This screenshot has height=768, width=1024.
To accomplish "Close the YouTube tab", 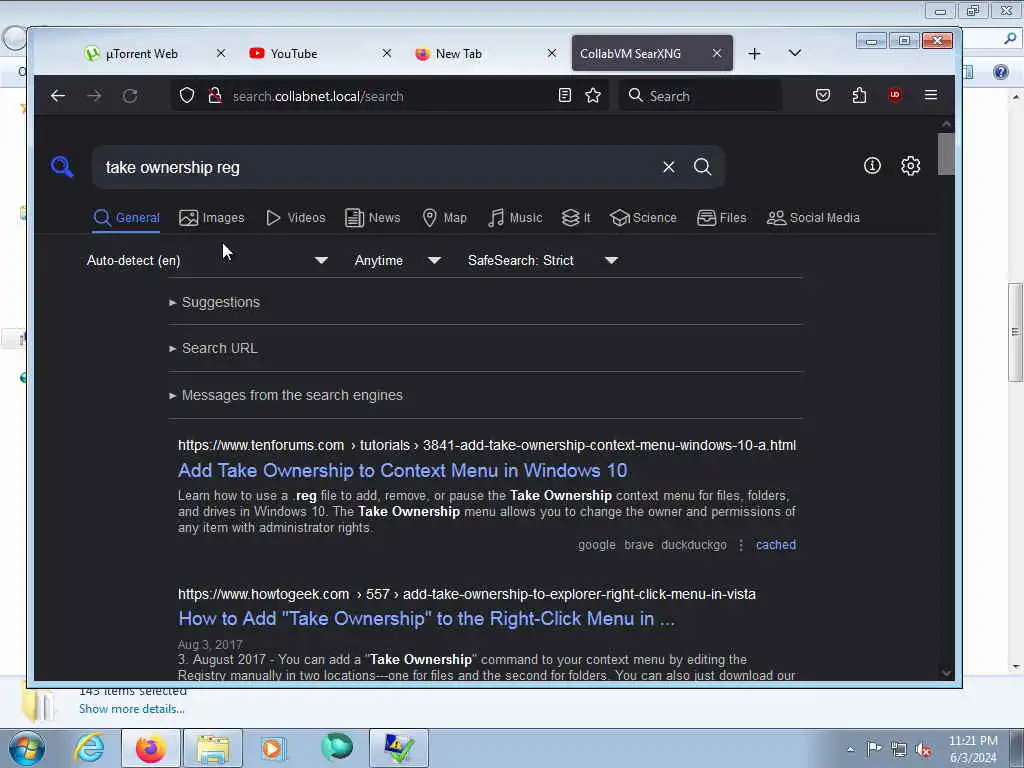I will coord(387,54).
